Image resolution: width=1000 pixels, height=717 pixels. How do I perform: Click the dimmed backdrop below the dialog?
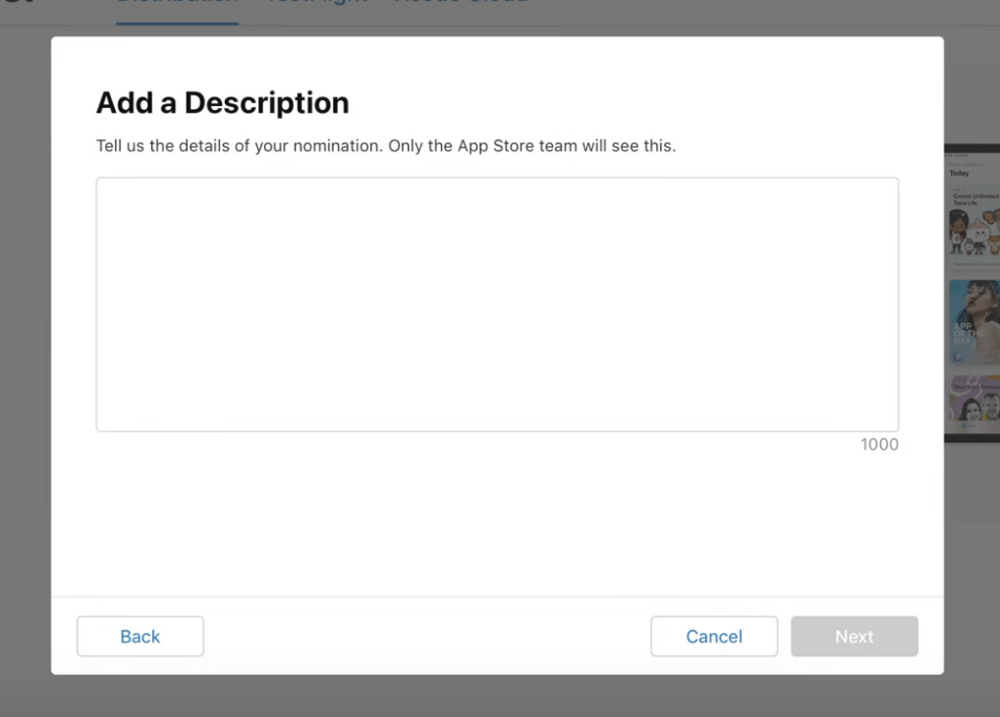(x=500, y=696)
